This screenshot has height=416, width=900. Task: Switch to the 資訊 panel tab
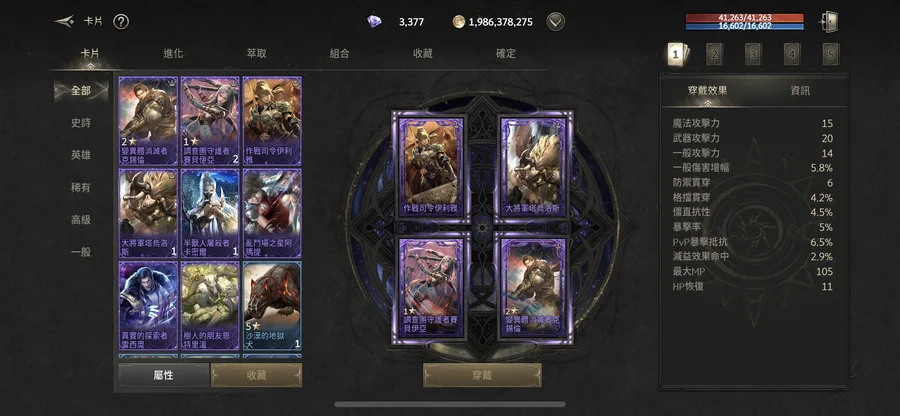(x=800, y=91)
